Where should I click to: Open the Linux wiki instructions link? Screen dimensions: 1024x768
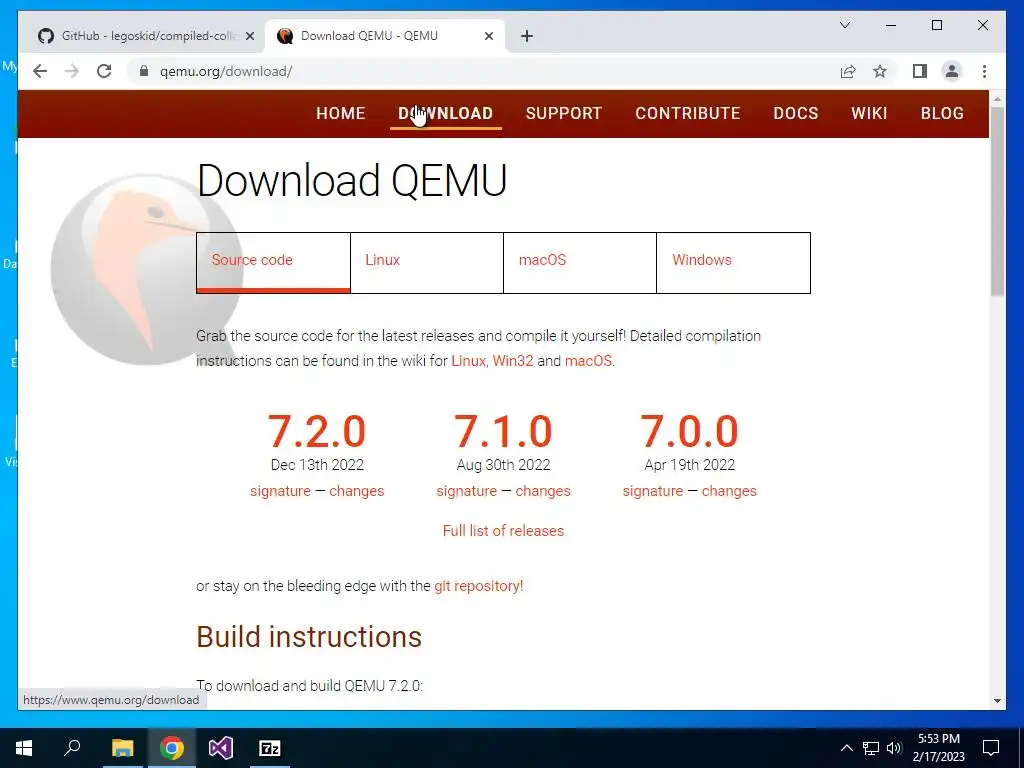coord(468,360)
